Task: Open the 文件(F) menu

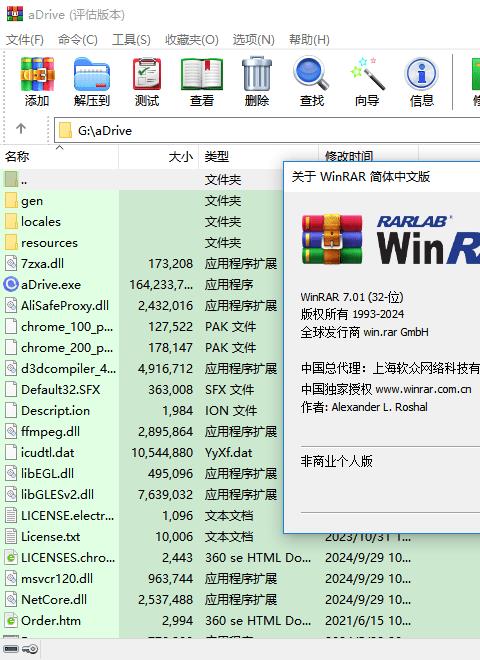Action: pos(24,40)
